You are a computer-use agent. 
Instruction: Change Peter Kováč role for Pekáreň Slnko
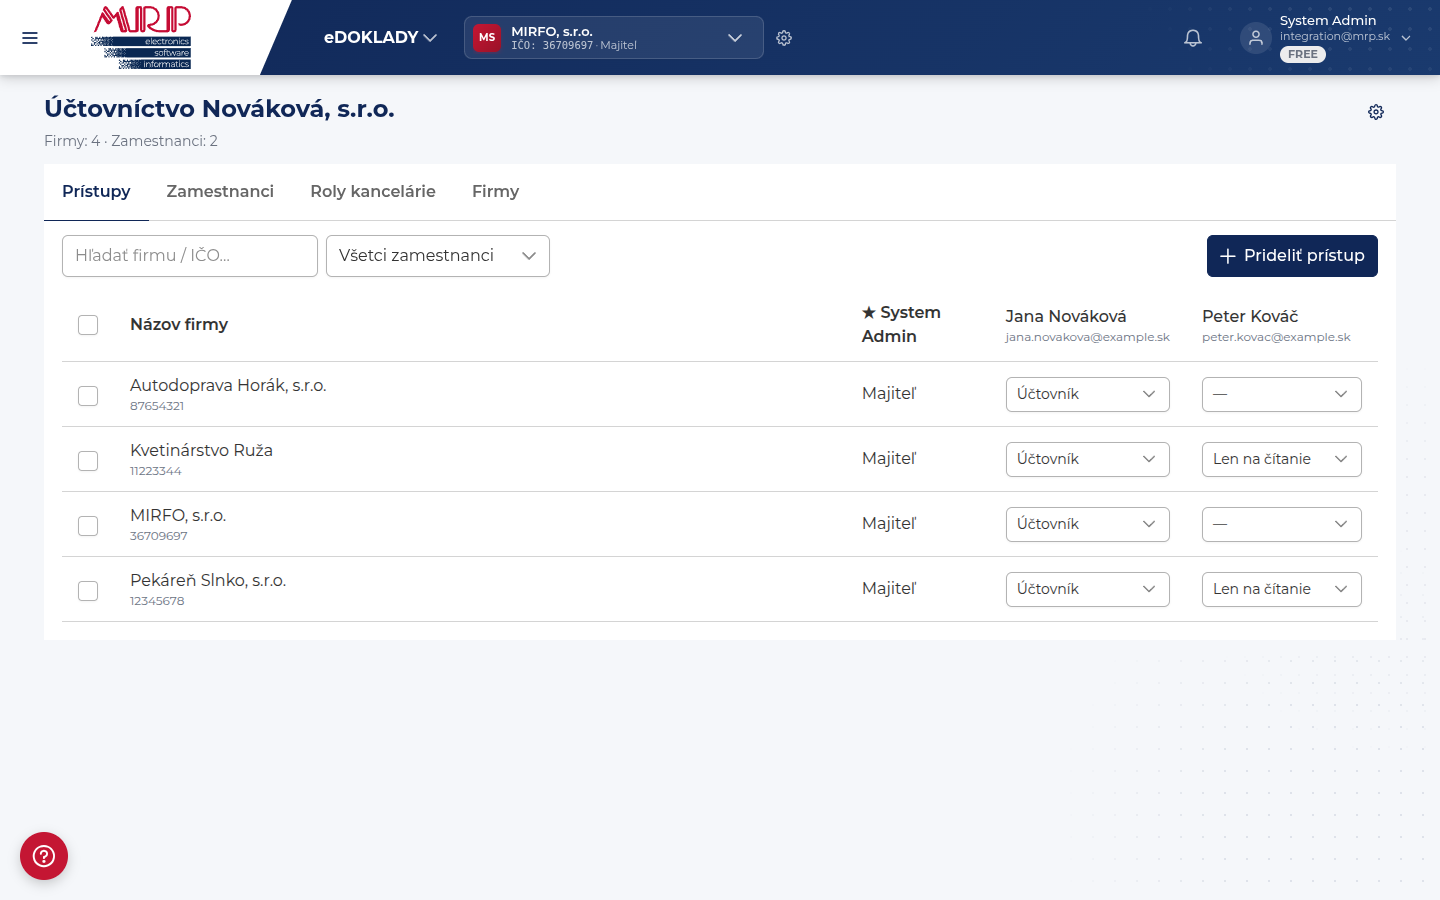(1282, 589)
